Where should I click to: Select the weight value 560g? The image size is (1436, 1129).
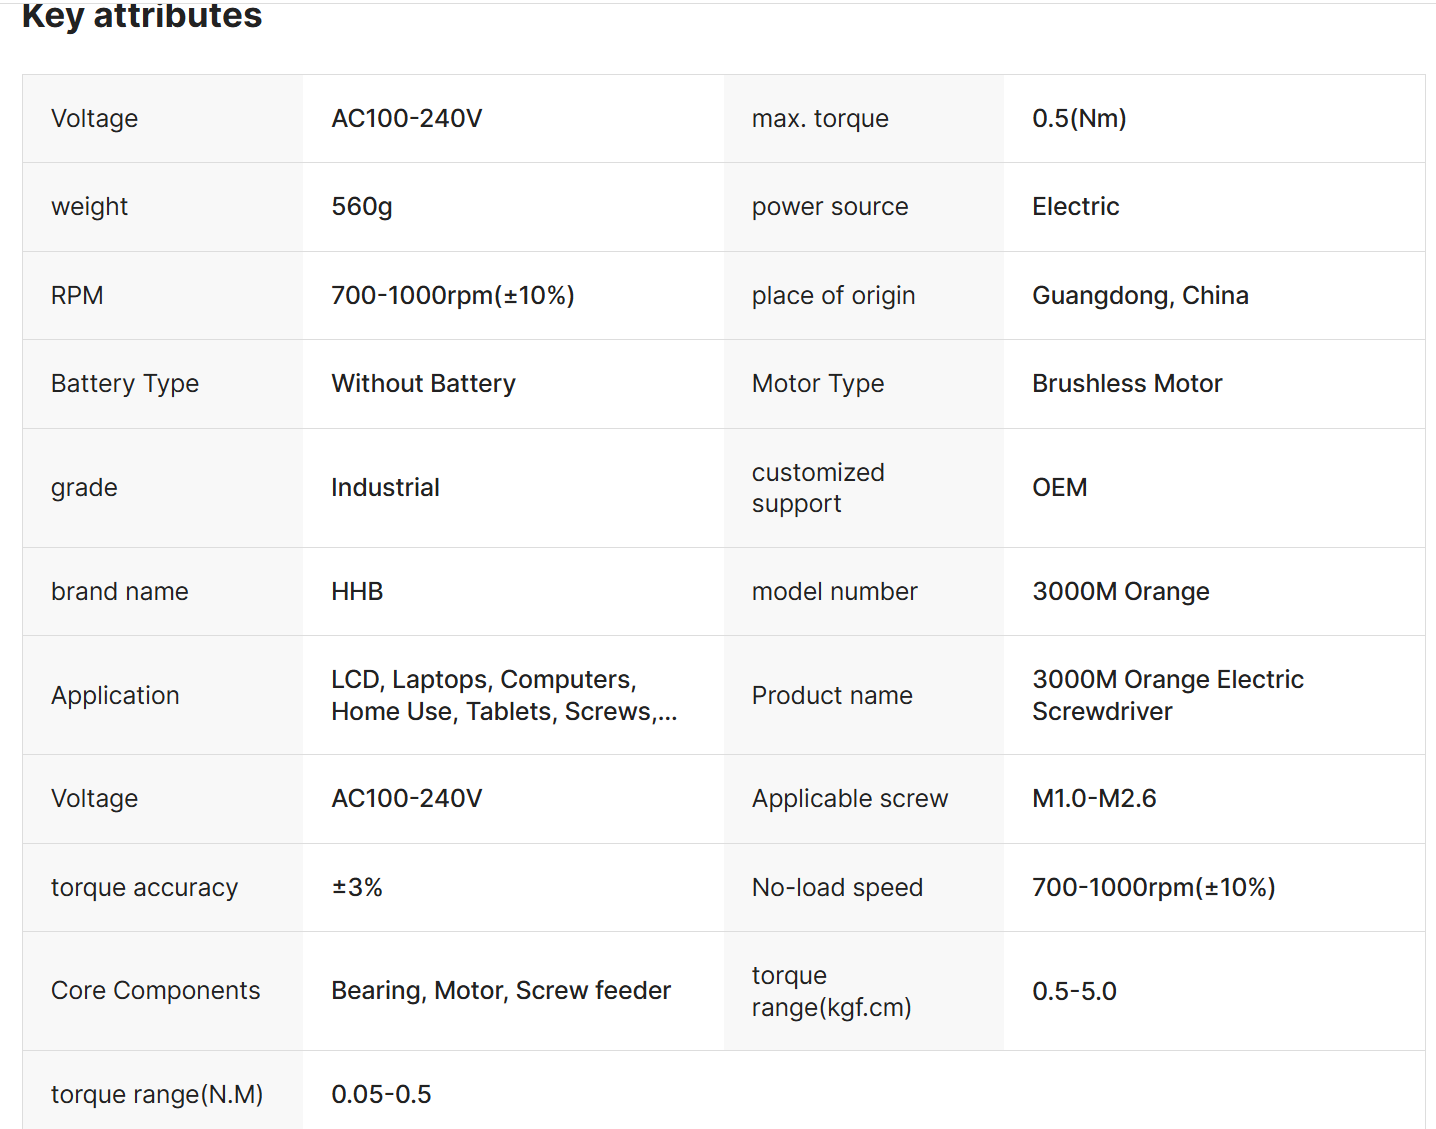pos(362,206)
